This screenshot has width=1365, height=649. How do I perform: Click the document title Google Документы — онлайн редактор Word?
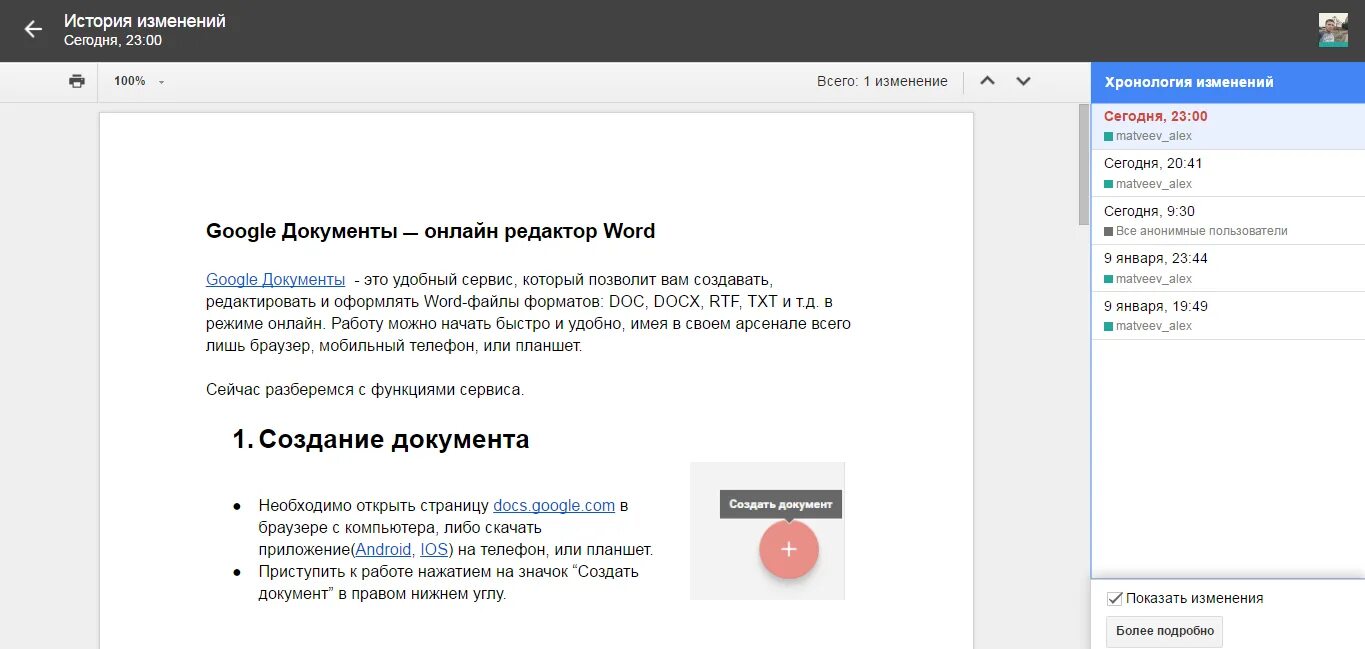click(430, 231)
